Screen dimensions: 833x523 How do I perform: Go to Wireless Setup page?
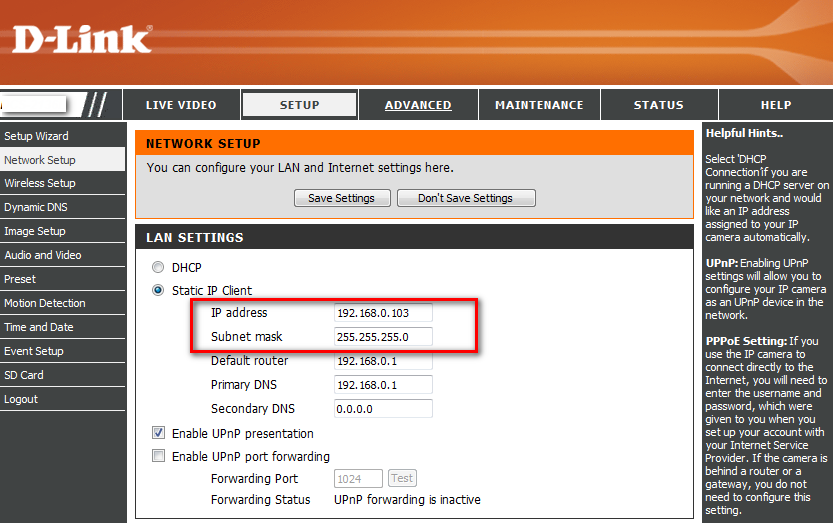(x=40, y=184)
